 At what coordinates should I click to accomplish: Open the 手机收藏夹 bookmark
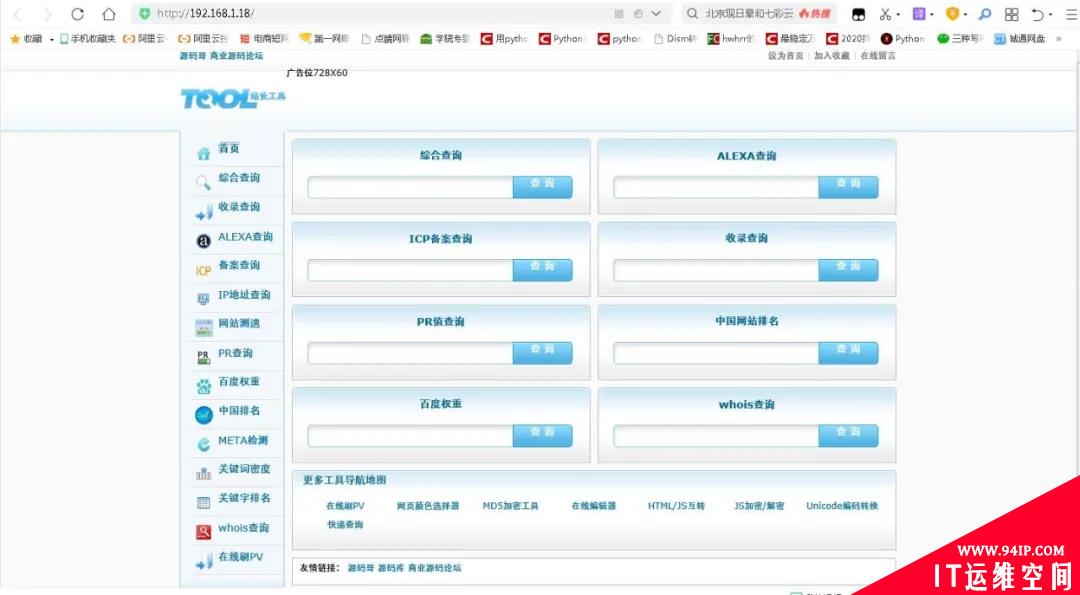87,39
